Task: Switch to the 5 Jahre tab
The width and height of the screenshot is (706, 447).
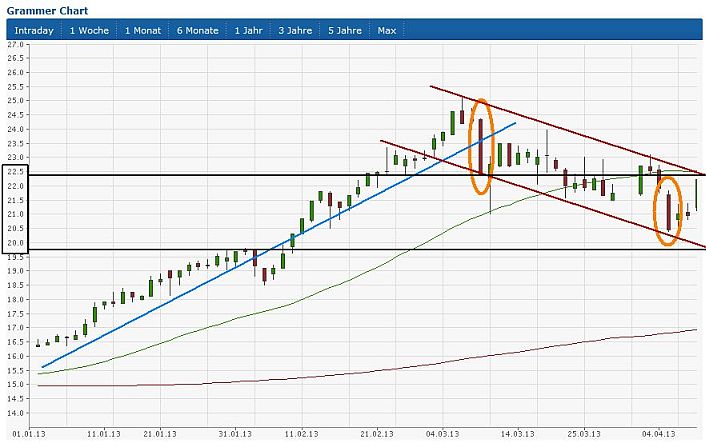Action: (344, 30)
